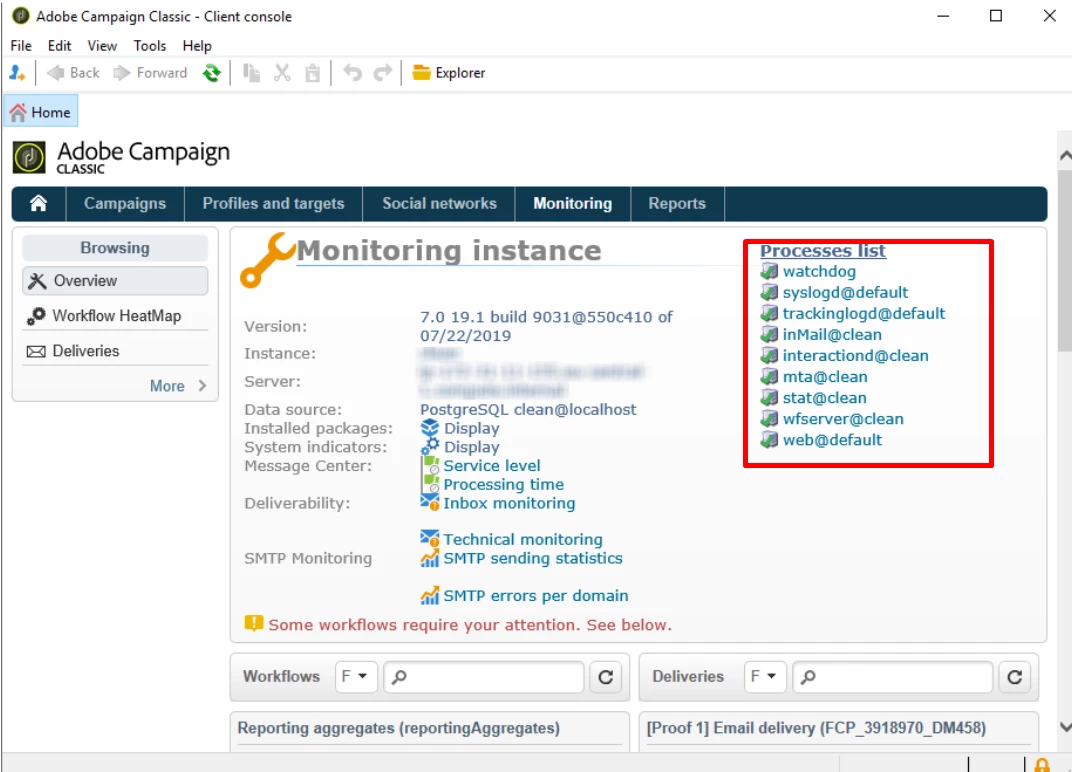
Task: Click SMTP errors per domain chart icon
Action: (x=429, y=596)
